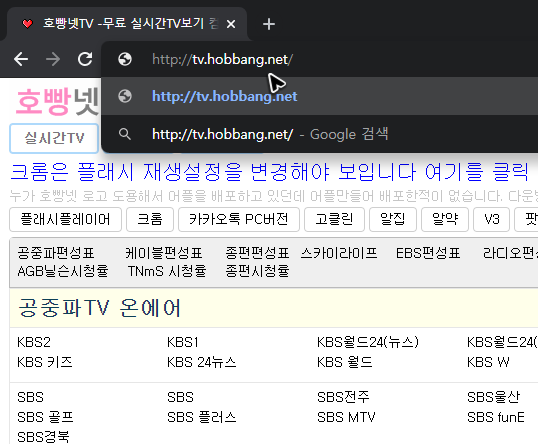
Task: Open a new tab with plus icon
Action: [269, 24]
